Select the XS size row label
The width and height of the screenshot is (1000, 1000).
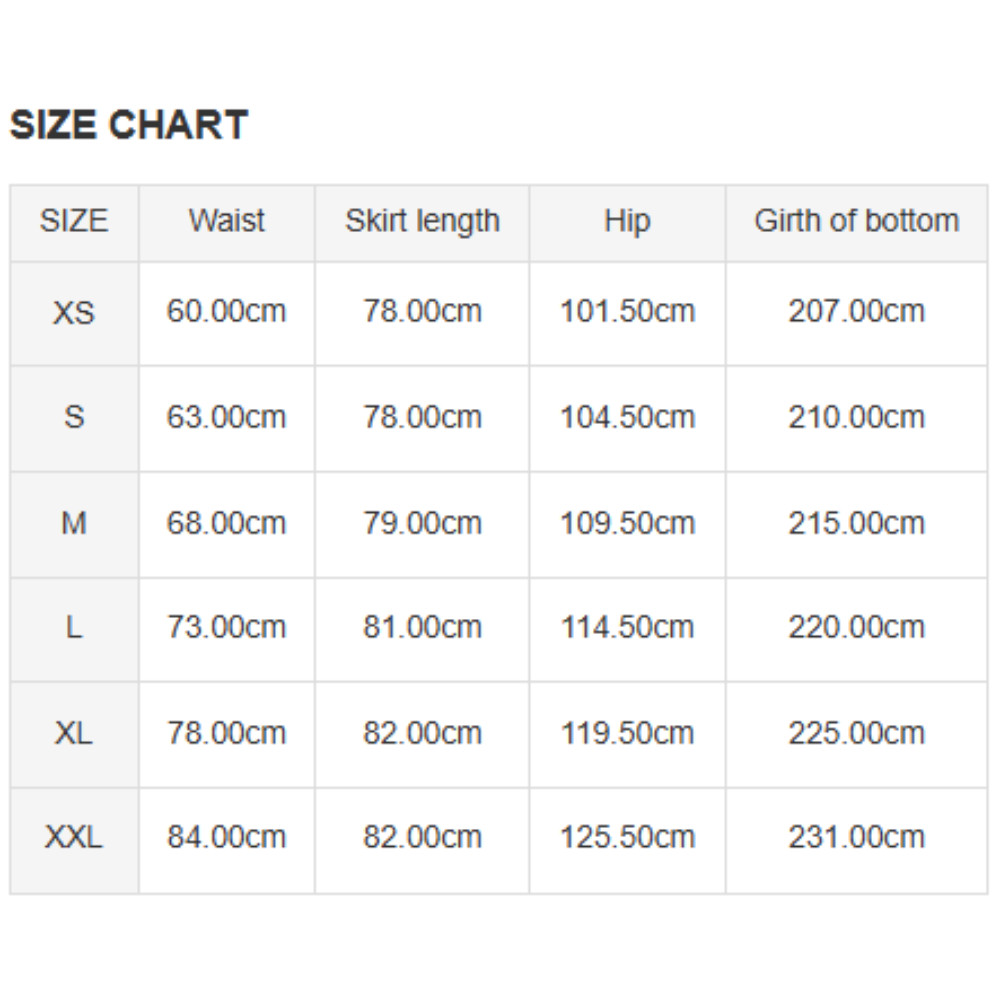coord(74,313)
